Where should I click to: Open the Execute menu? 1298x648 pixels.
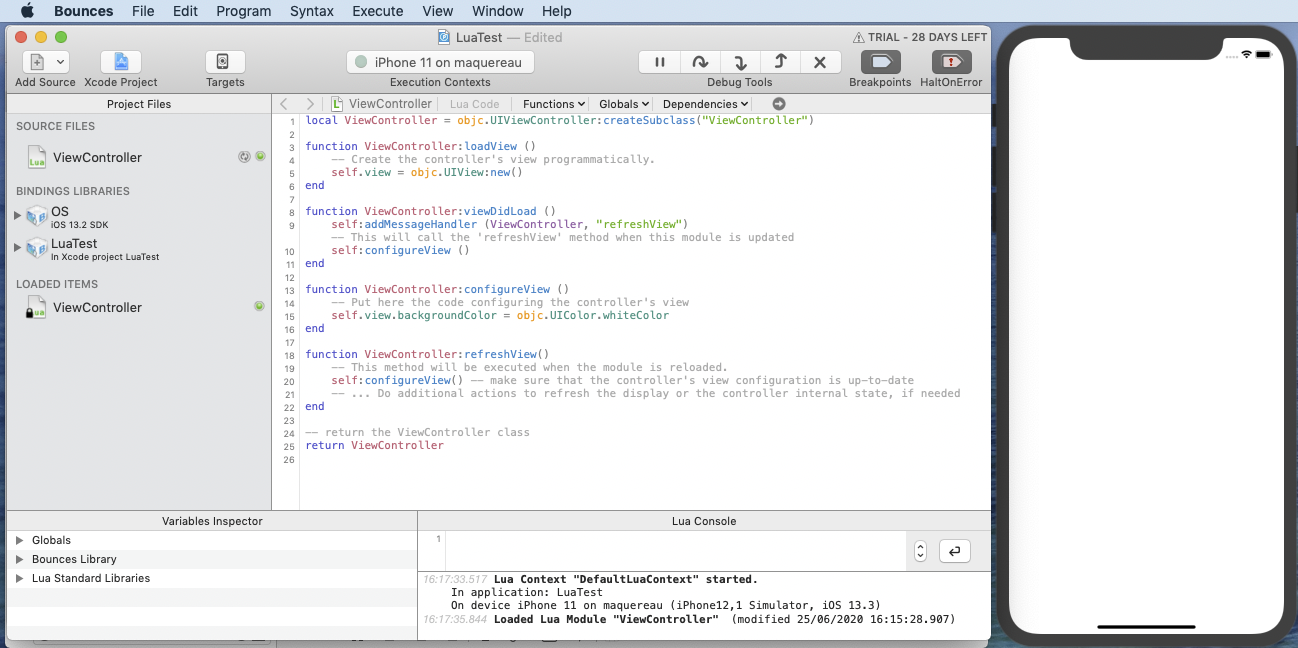(x=378, y=11)
